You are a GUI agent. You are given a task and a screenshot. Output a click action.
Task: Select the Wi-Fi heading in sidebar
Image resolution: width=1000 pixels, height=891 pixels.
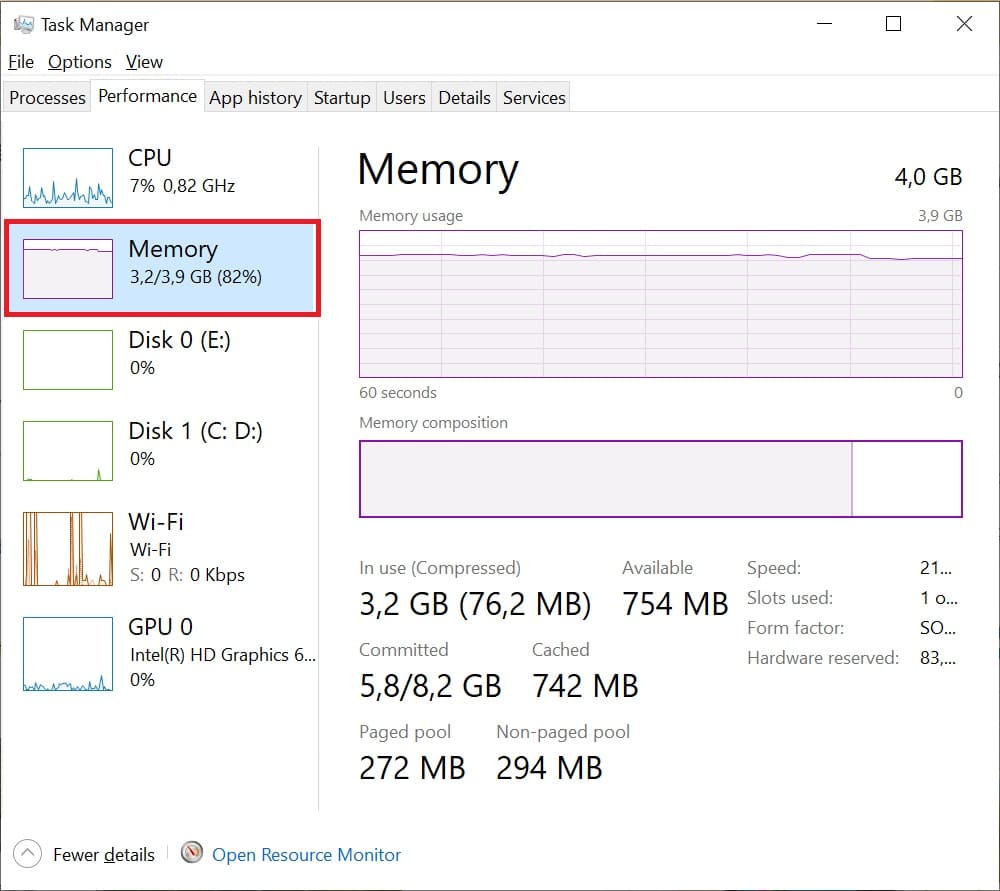pyautogui.click(x=156, y=522)
